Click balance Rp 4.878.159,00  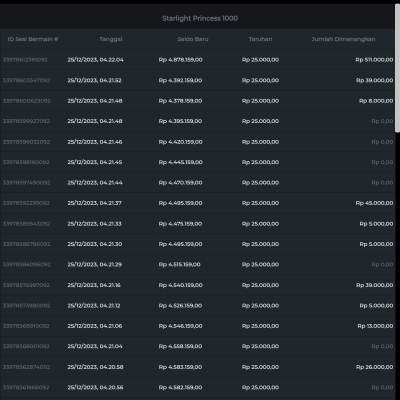pyautogui.click(x=180, y=60)
